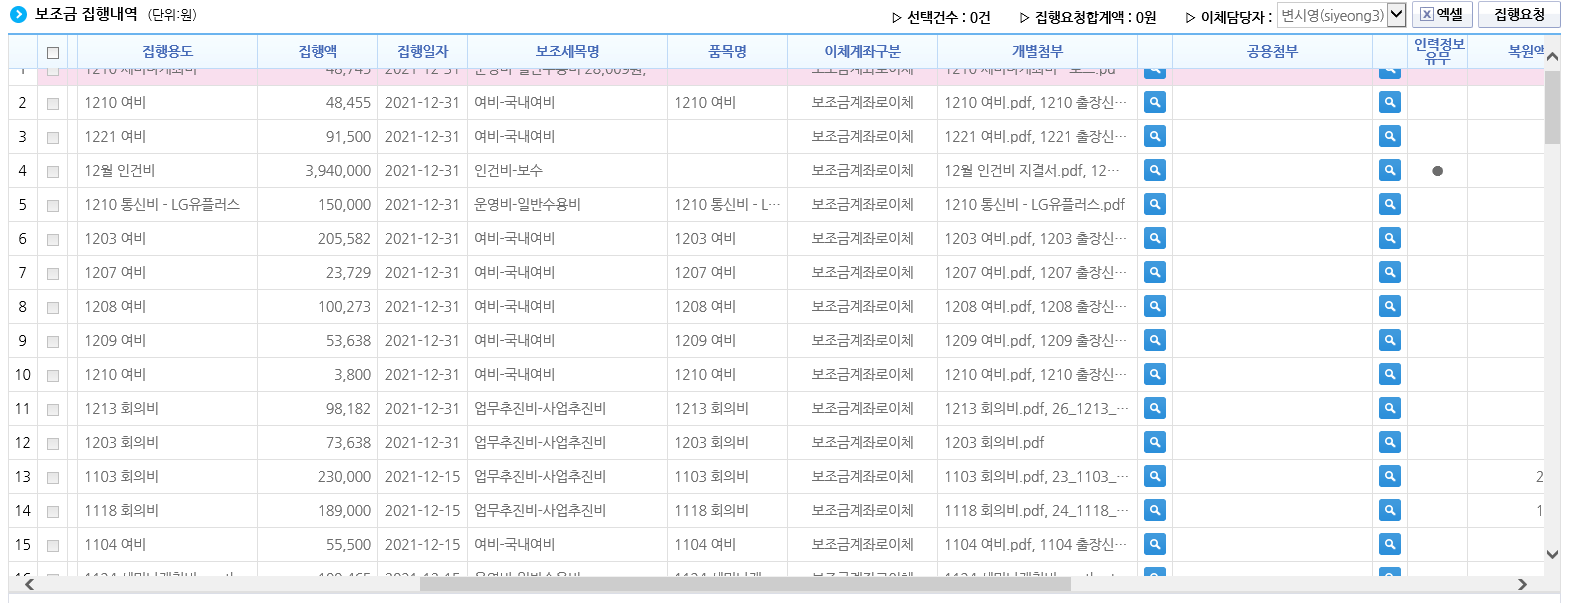Open 공용첨부 search icon for 1103 회의비
Image resolution: width=1569 pixels, height=603 pixels.
[1390, 476]
